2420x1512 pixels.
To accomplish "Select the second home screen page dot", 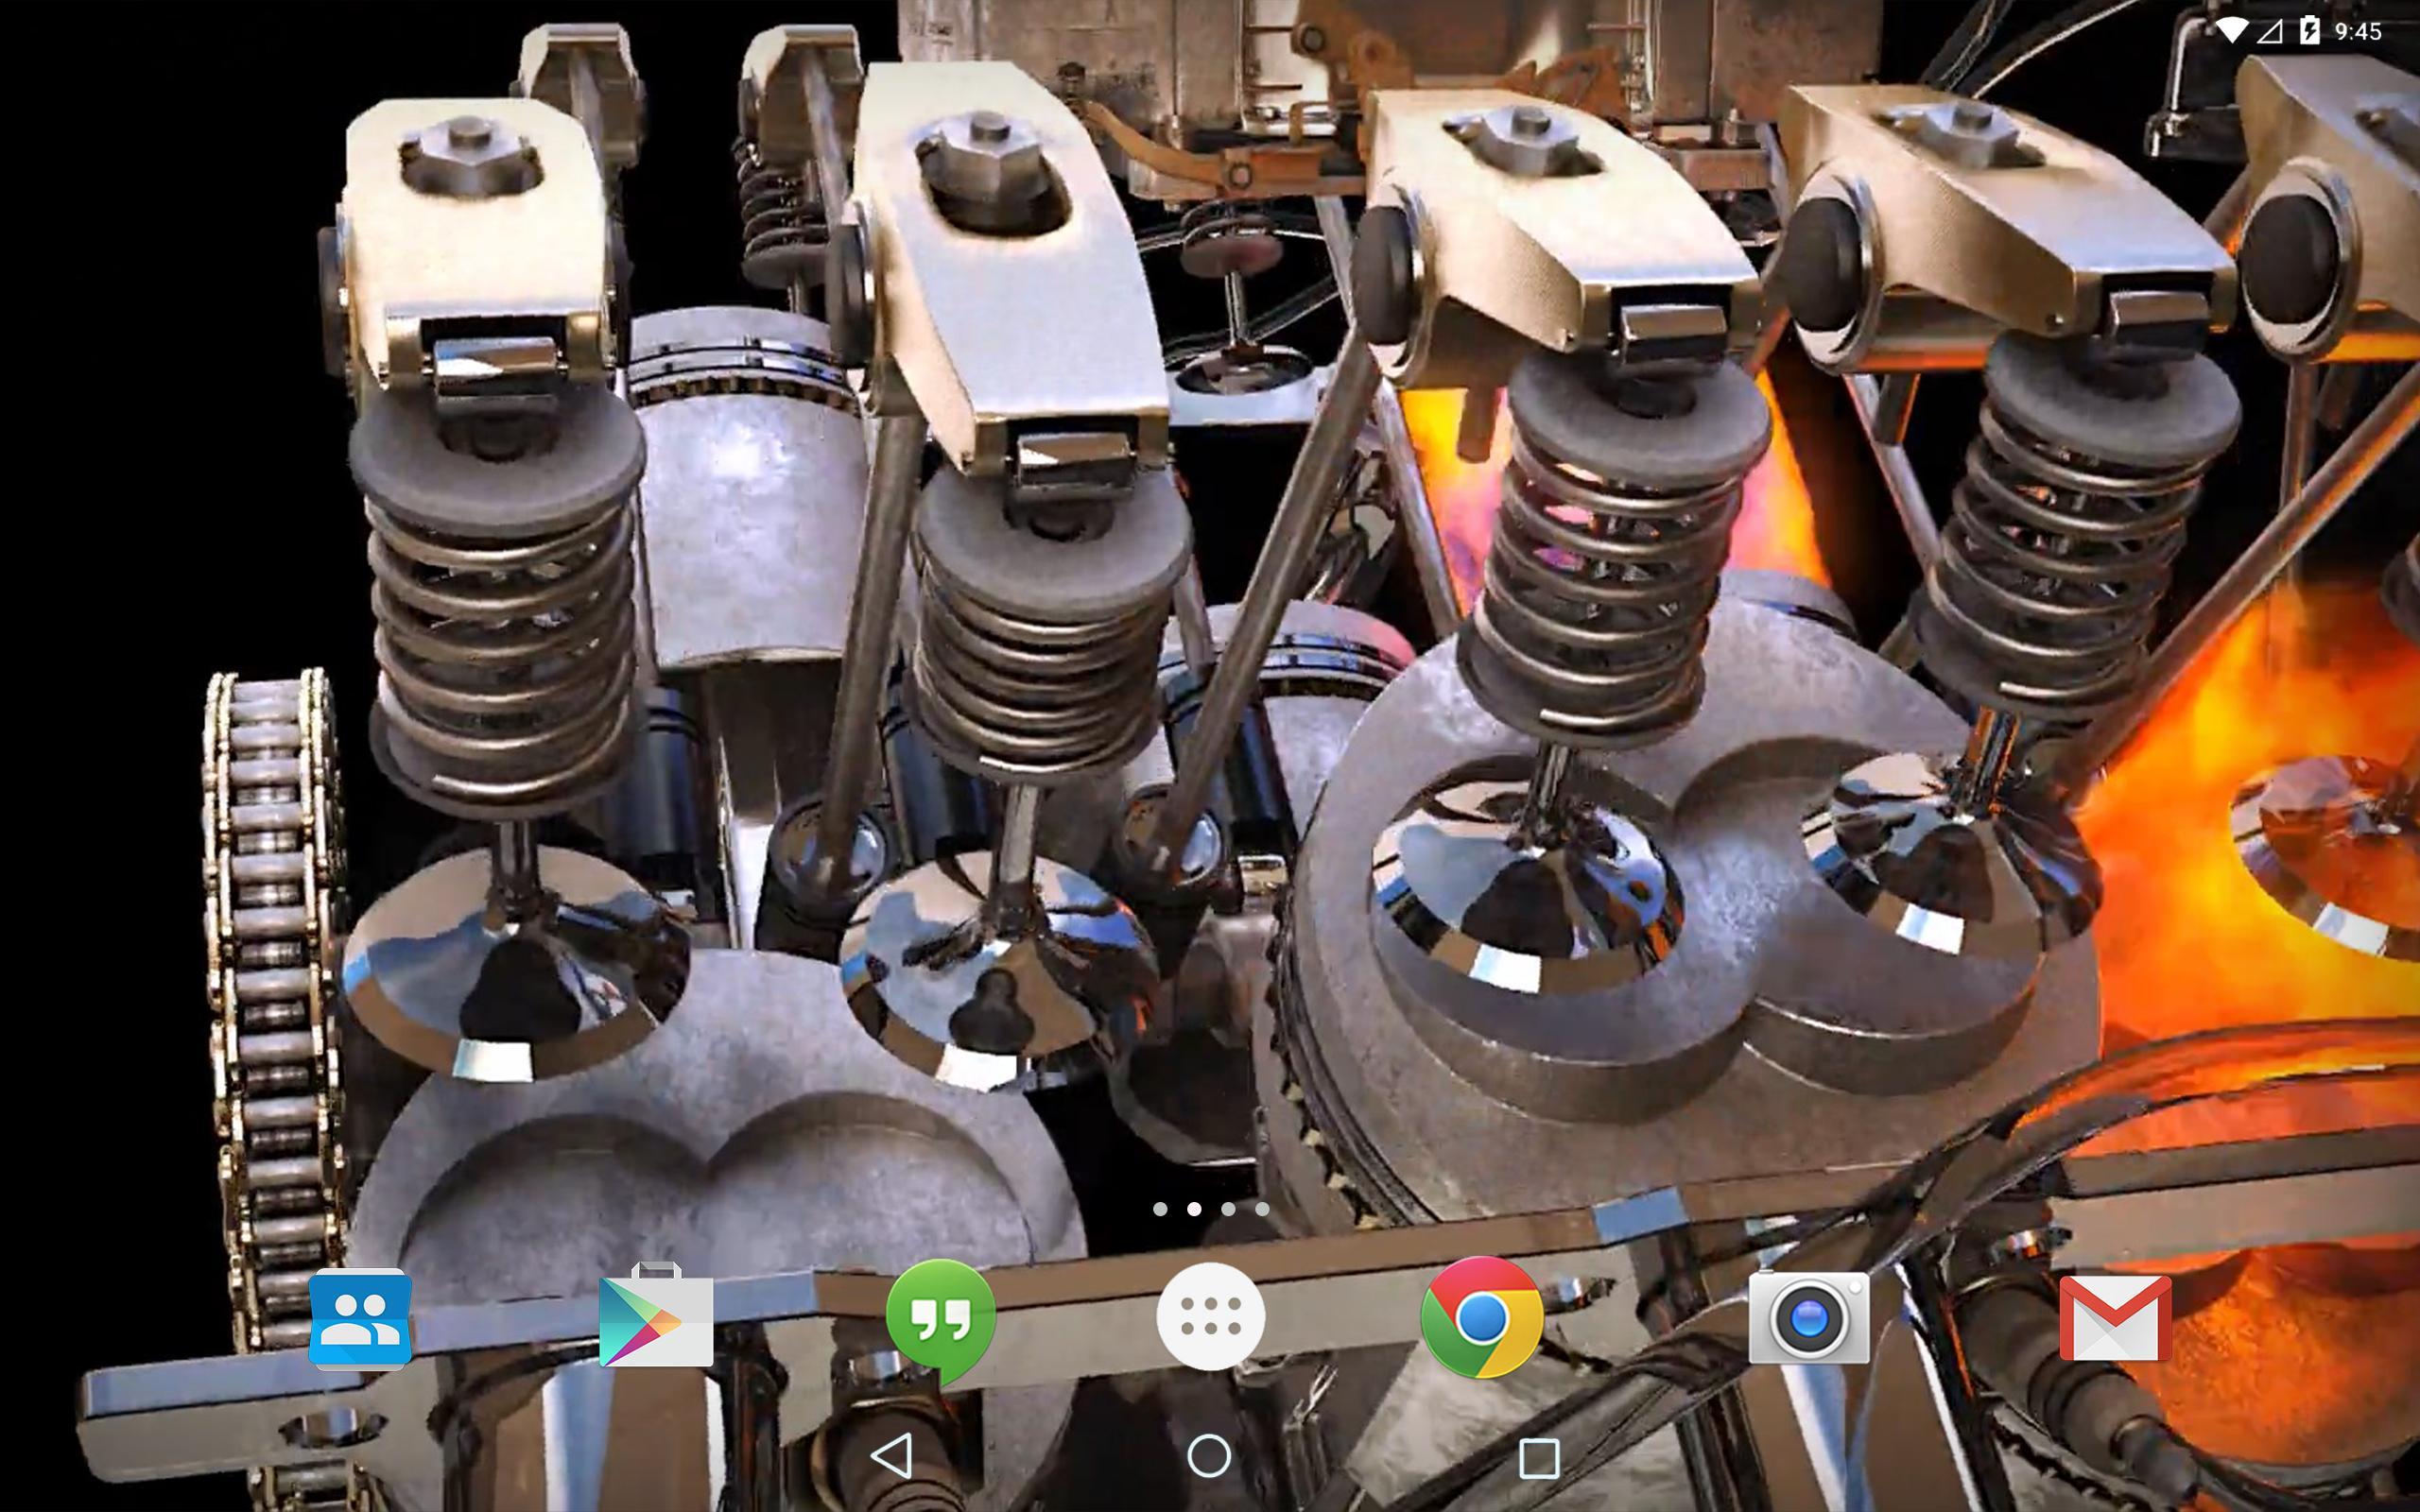I will coord(1194,1209).
